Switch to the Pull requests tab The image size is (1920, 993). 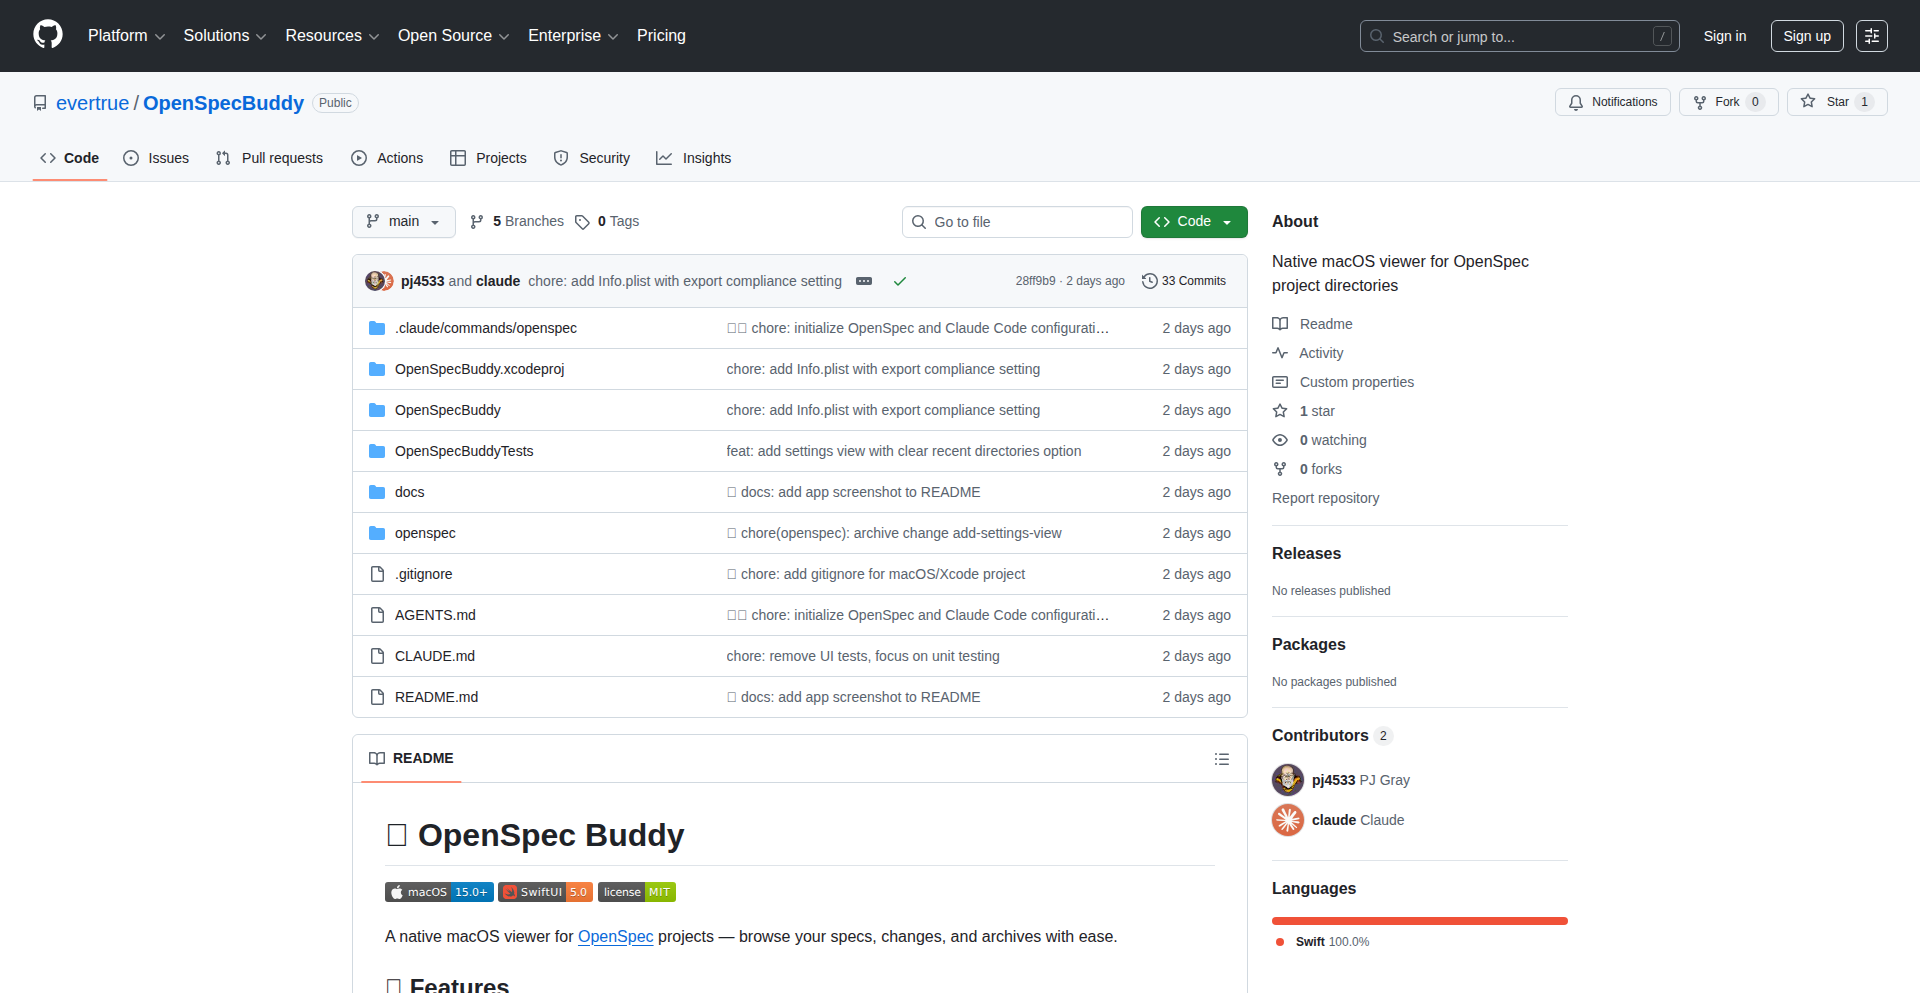(x=281, y=158)
